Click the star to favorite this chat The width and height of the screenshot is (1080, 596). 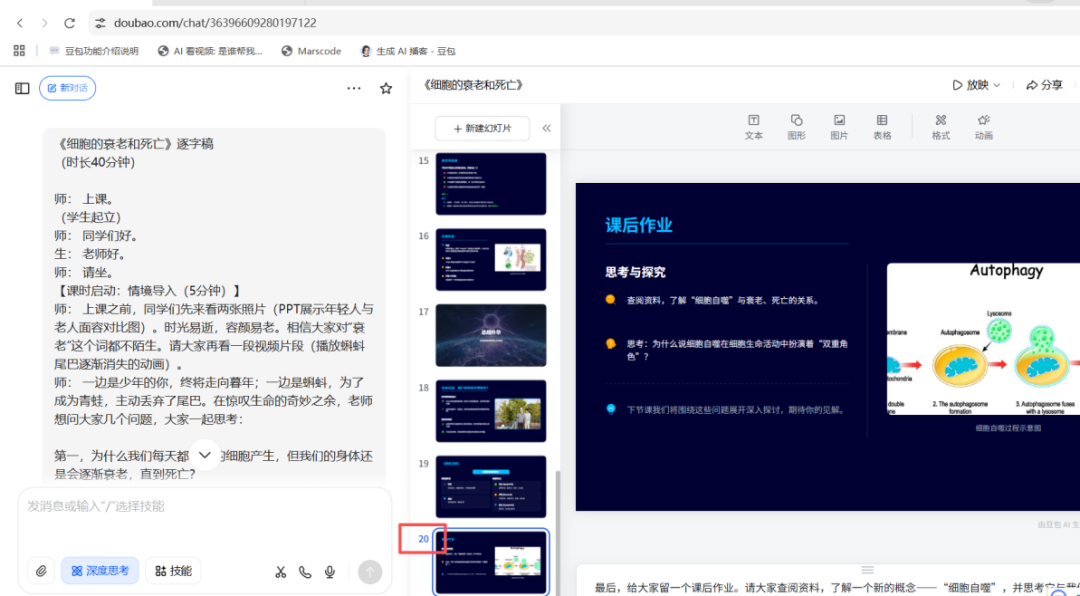(386, 88)
